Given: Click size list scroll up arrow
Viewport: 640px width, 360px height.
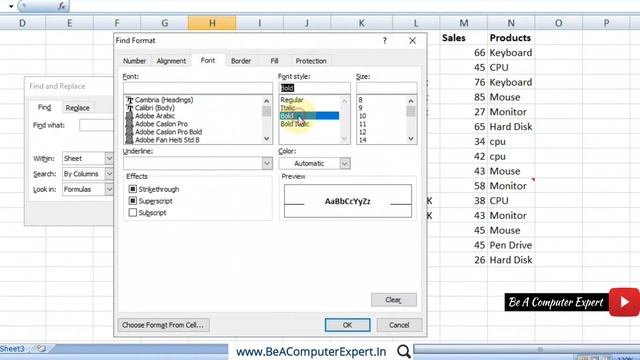Looking at the screenshot, I should [411, 101].
